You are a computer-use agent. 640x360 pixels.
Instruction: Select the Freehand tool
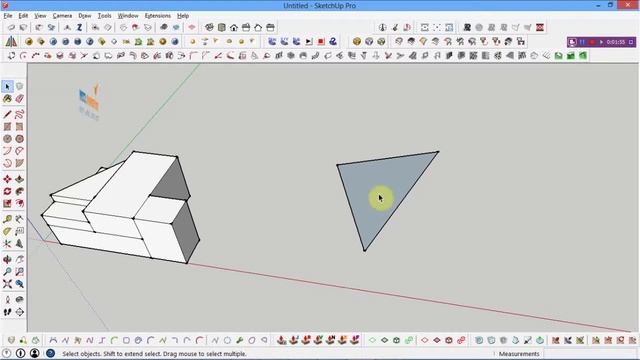click(19, 114)
